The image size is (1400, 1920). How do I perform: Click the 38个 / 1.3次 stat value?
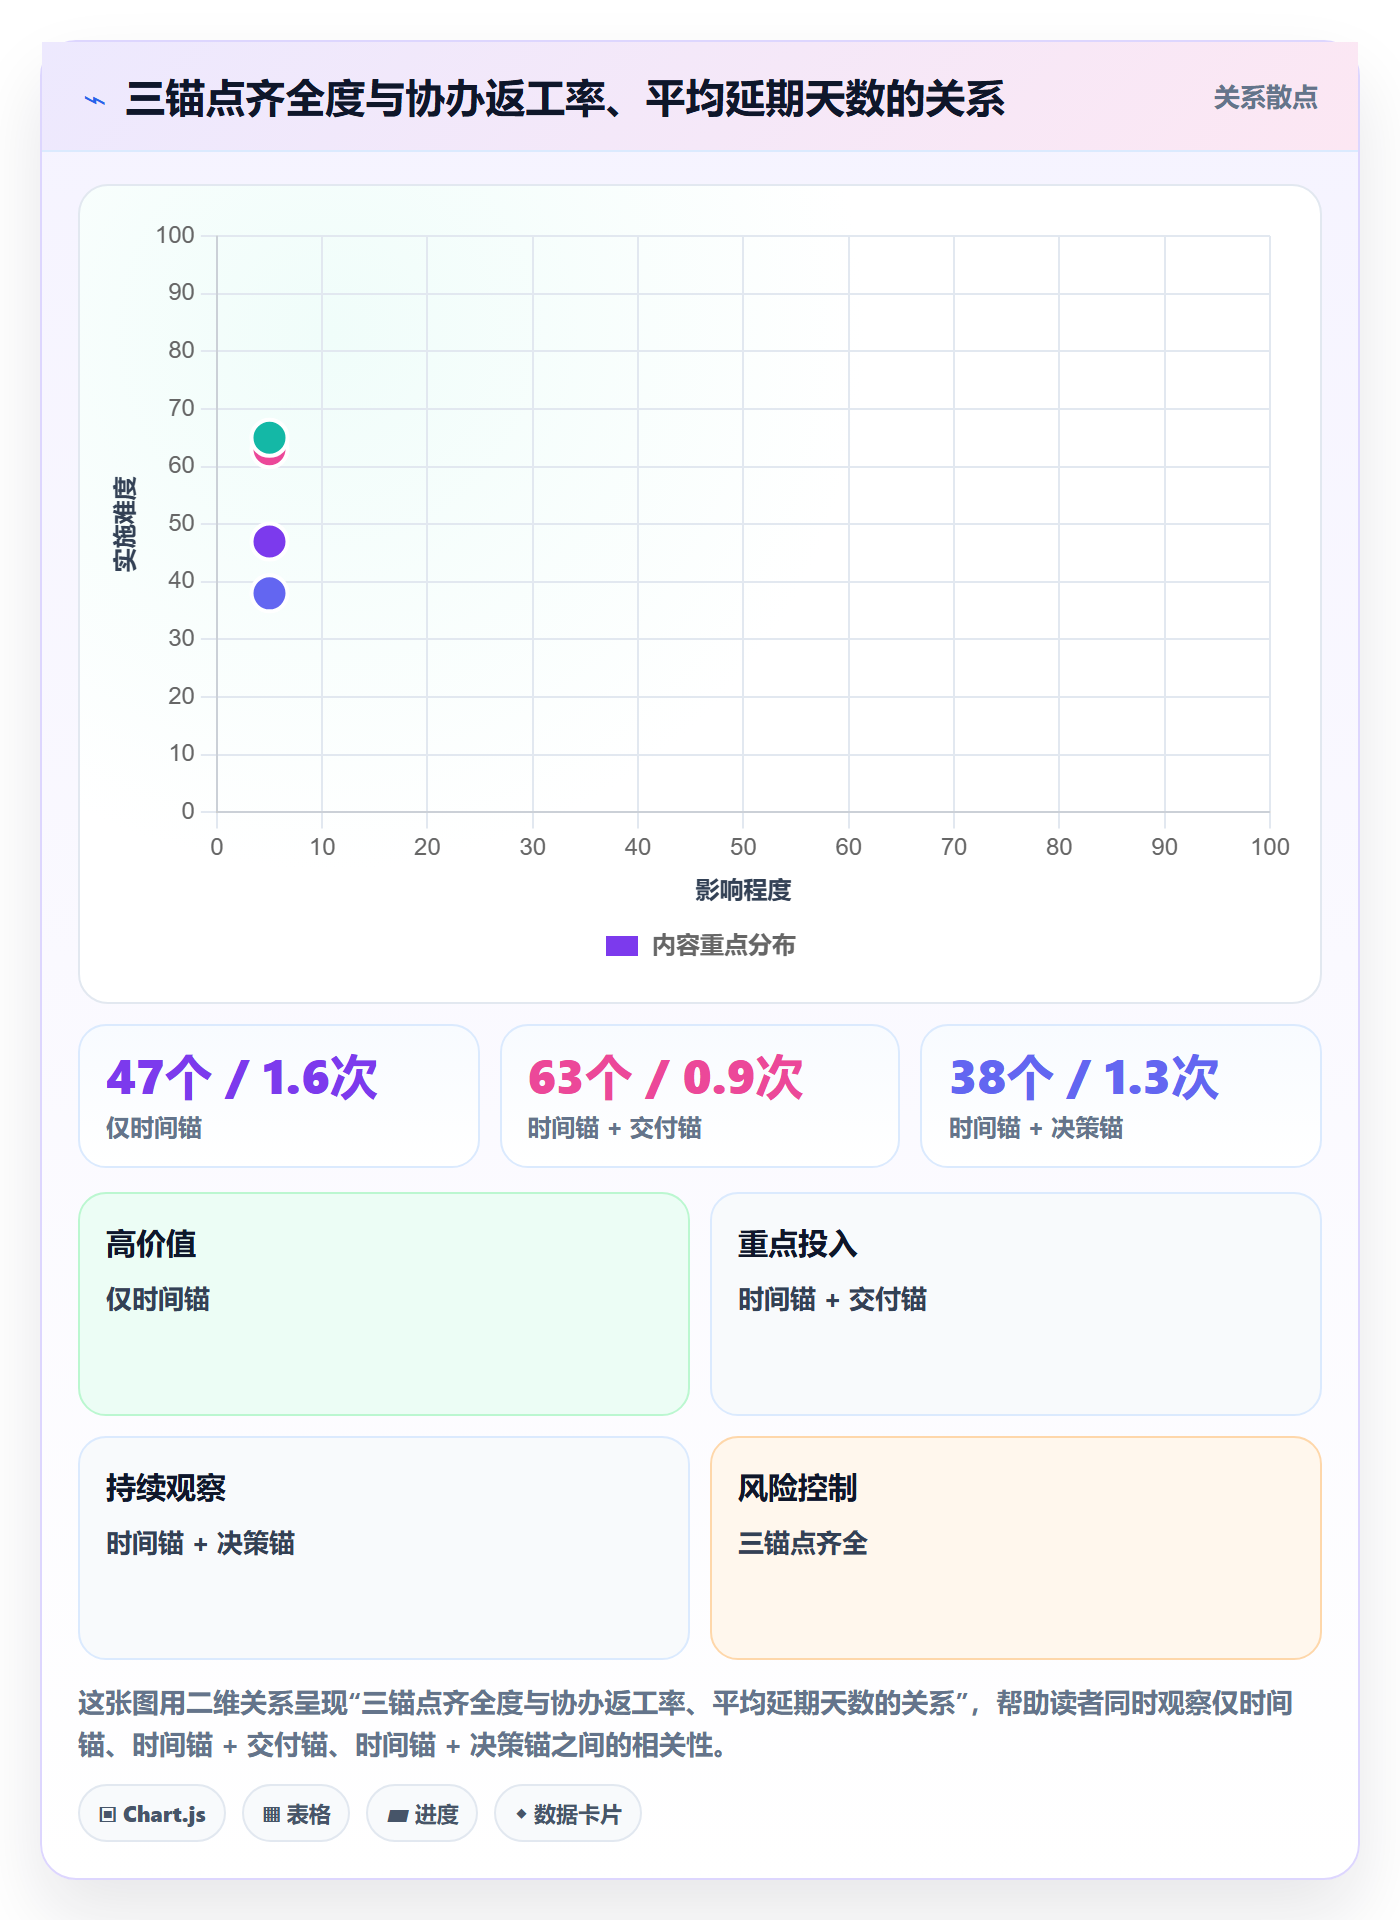(x=1084, y=1077)
